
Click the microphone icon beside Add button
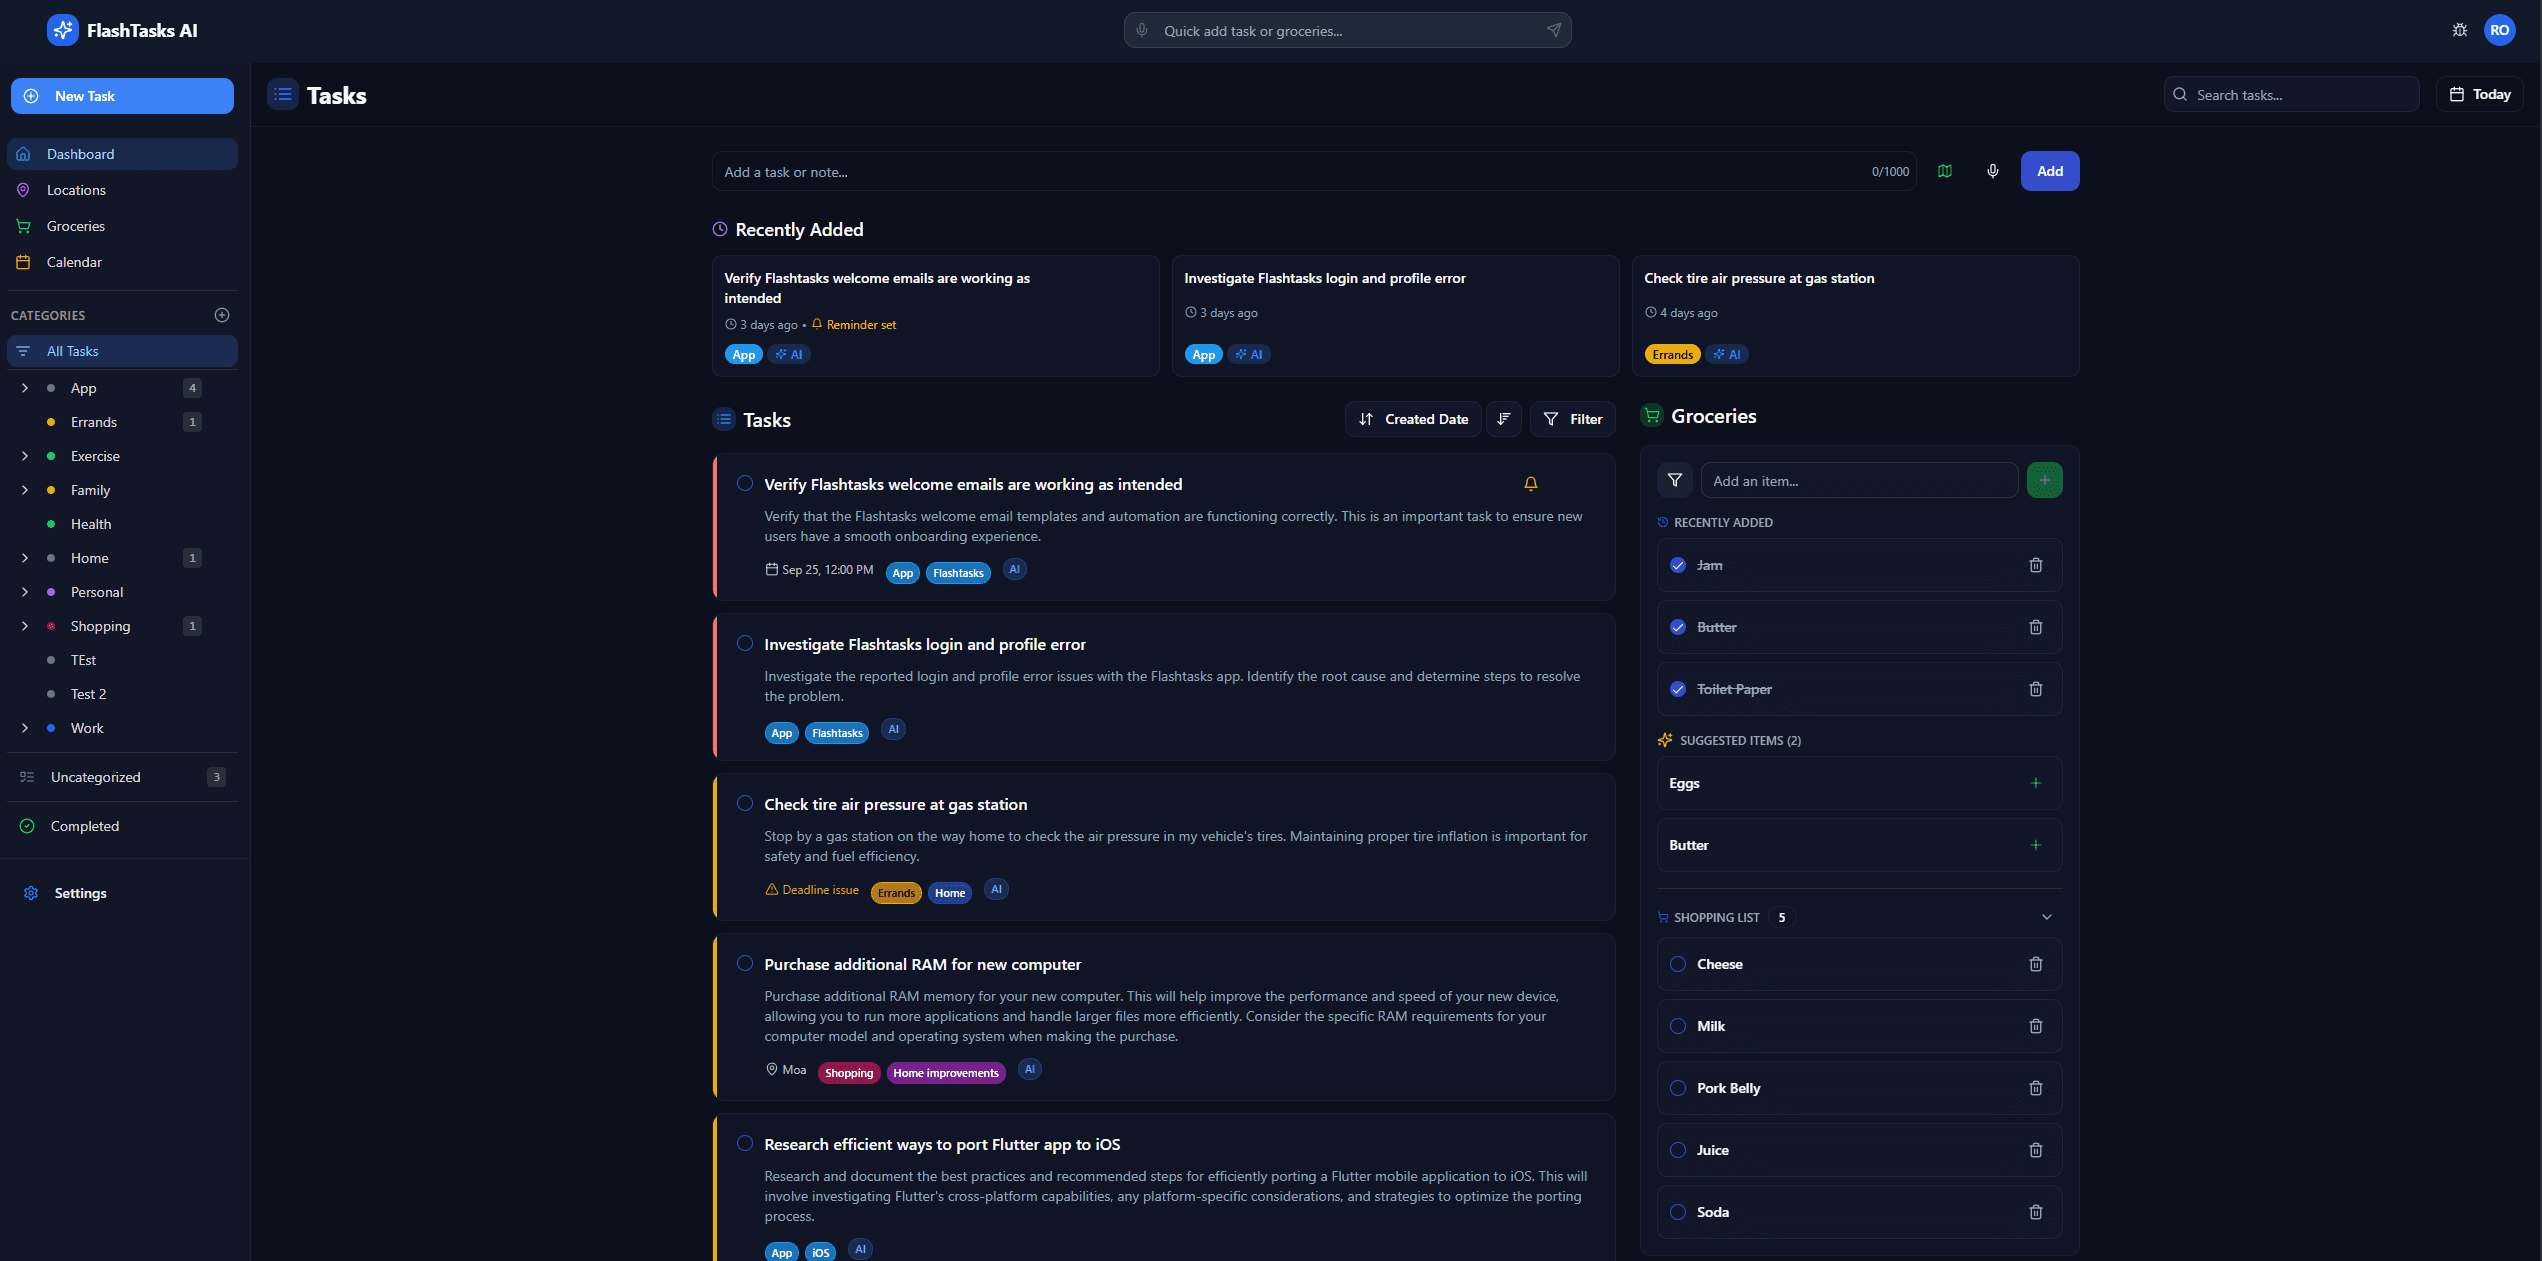click(x=1992, y=171)
